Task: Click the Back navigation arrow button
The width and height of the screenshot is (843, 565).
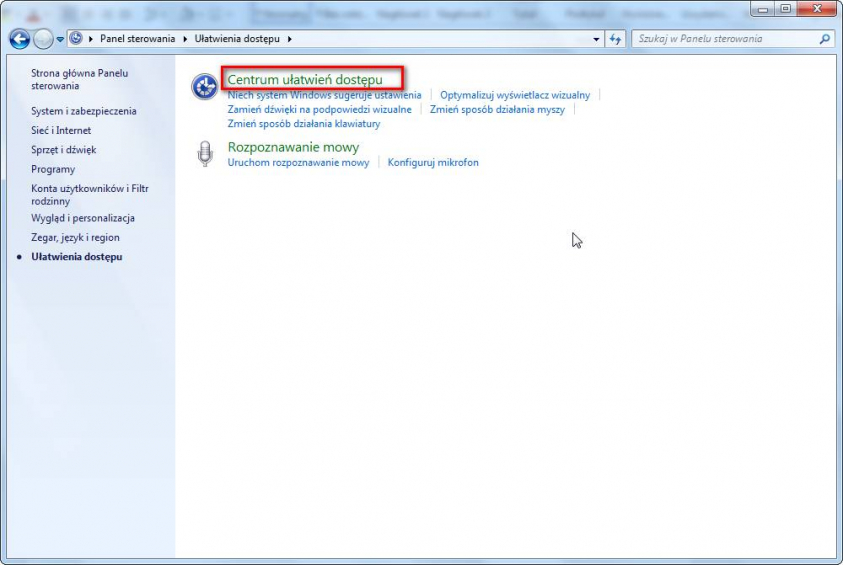Action: (19, 39)
